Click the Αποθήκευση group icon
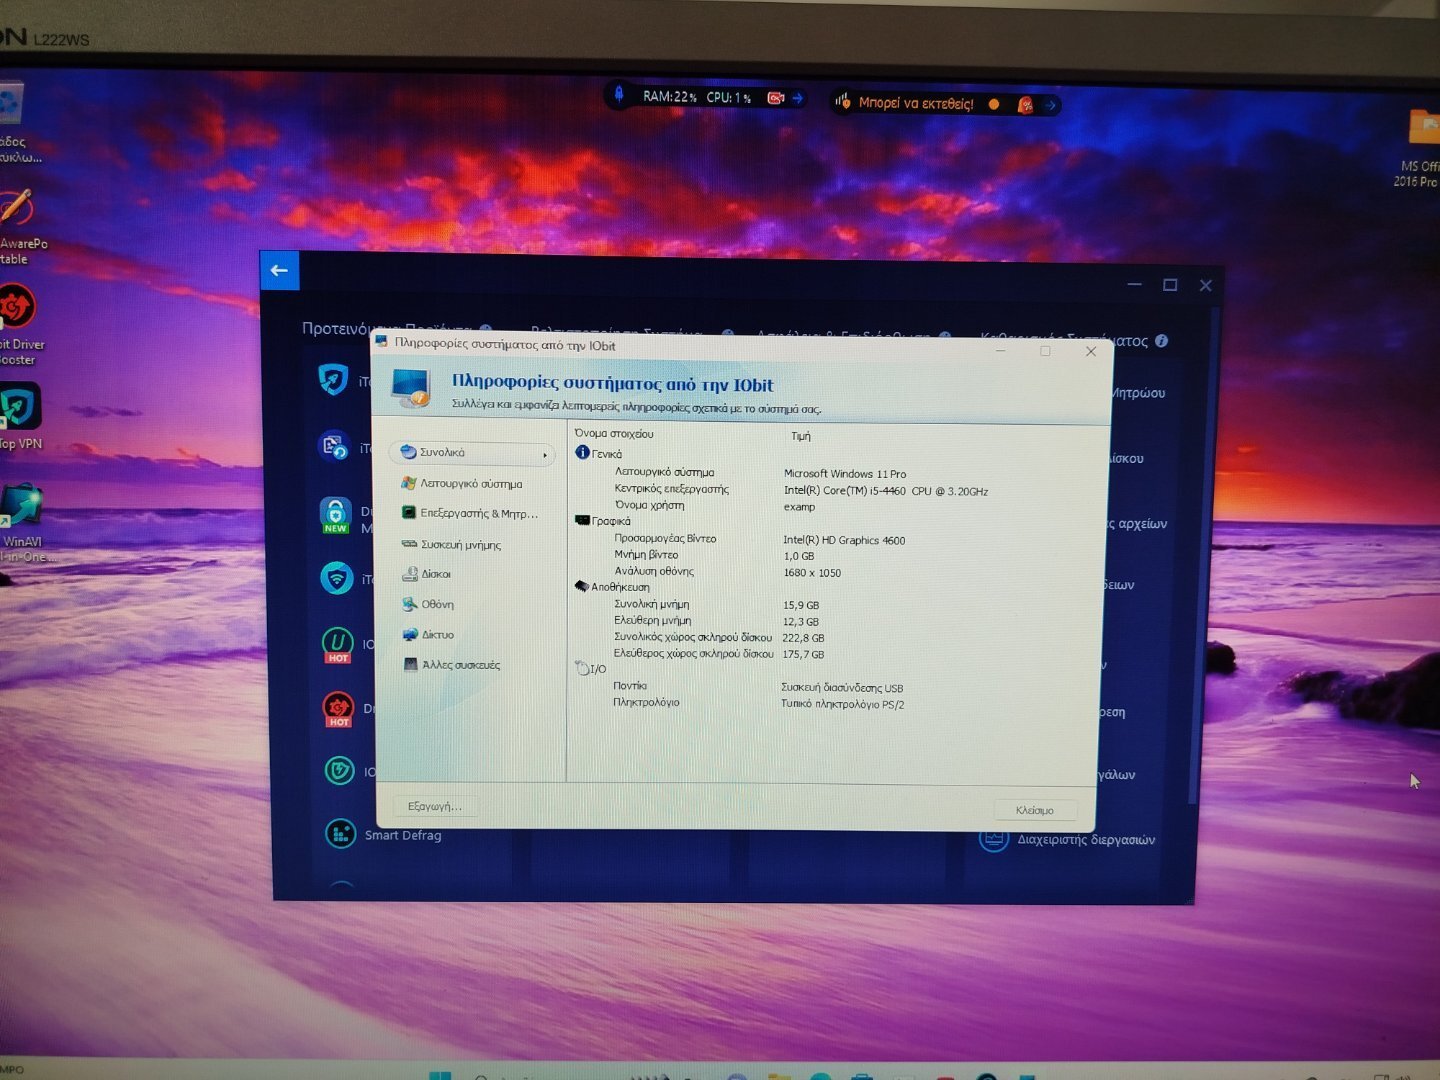This screenshot has width=1440, height=1080. [581, 586]
